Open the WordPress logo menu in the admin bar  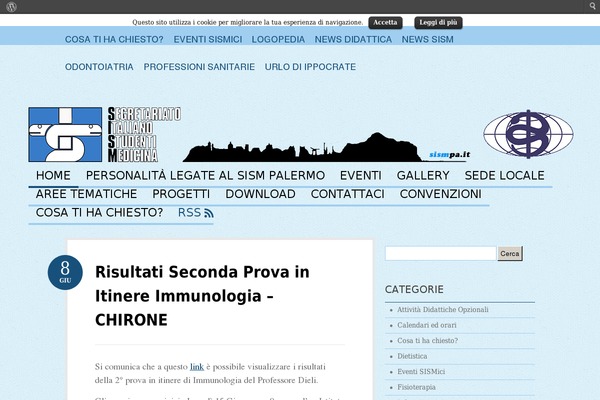click(x=11, y=7)
